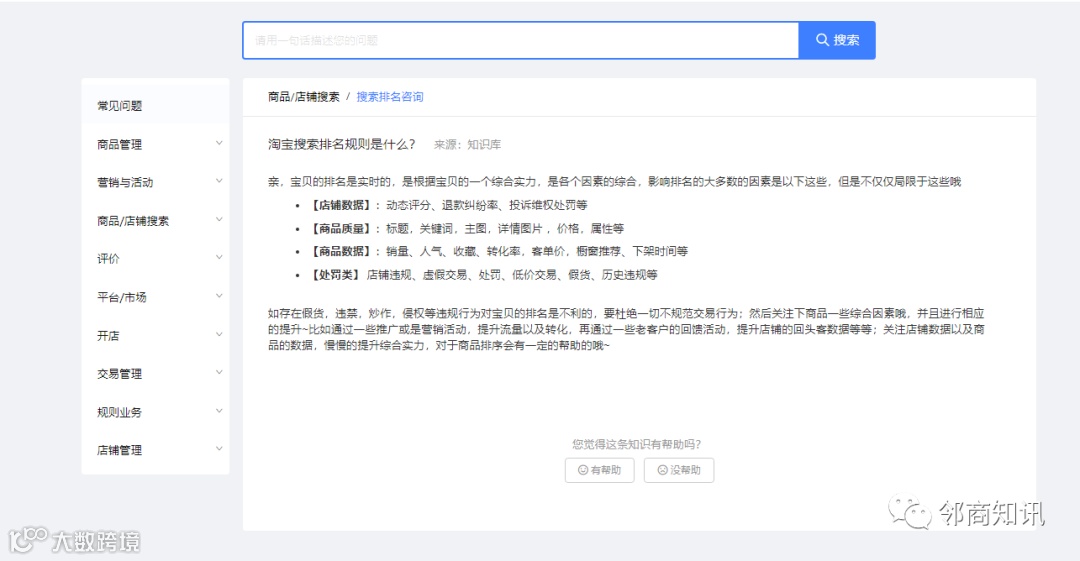
Task: Click the 【店铺数据】 bullet line
Action: coord(447,205)
